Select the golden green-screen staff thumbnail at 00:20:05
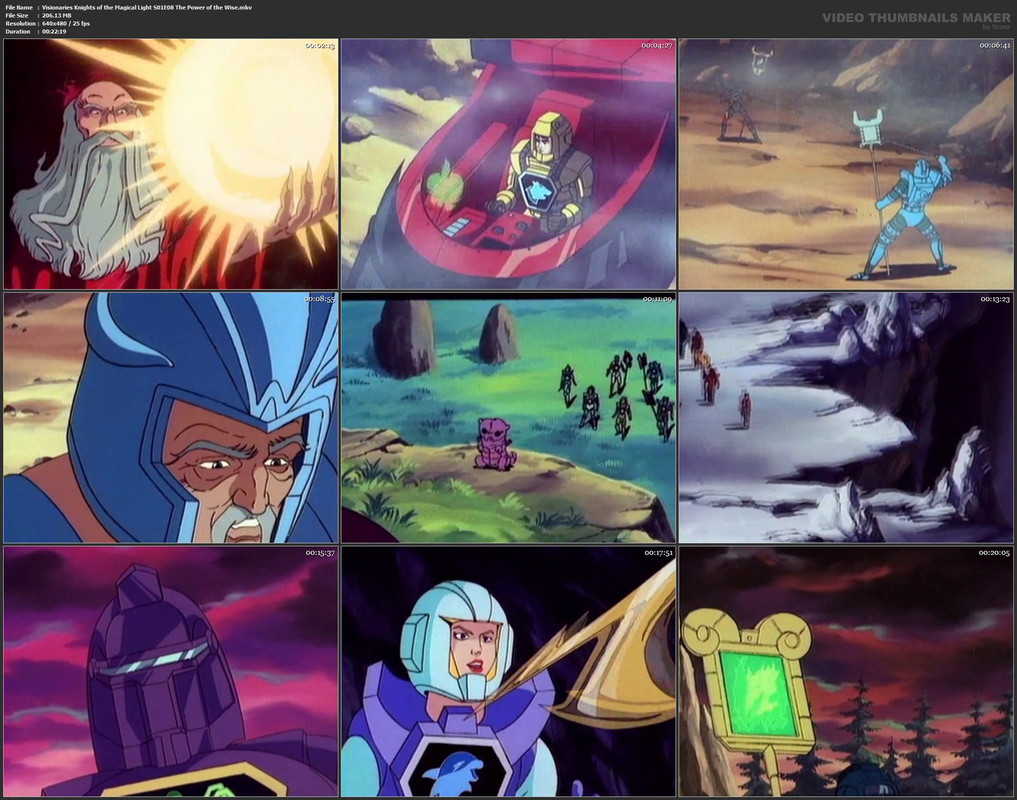 (x=846, y=671)
